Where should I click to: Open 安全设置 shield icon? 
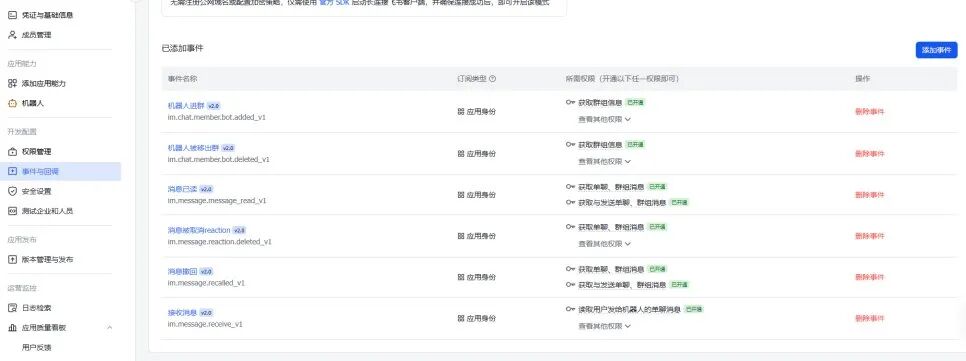click(12, 191)
